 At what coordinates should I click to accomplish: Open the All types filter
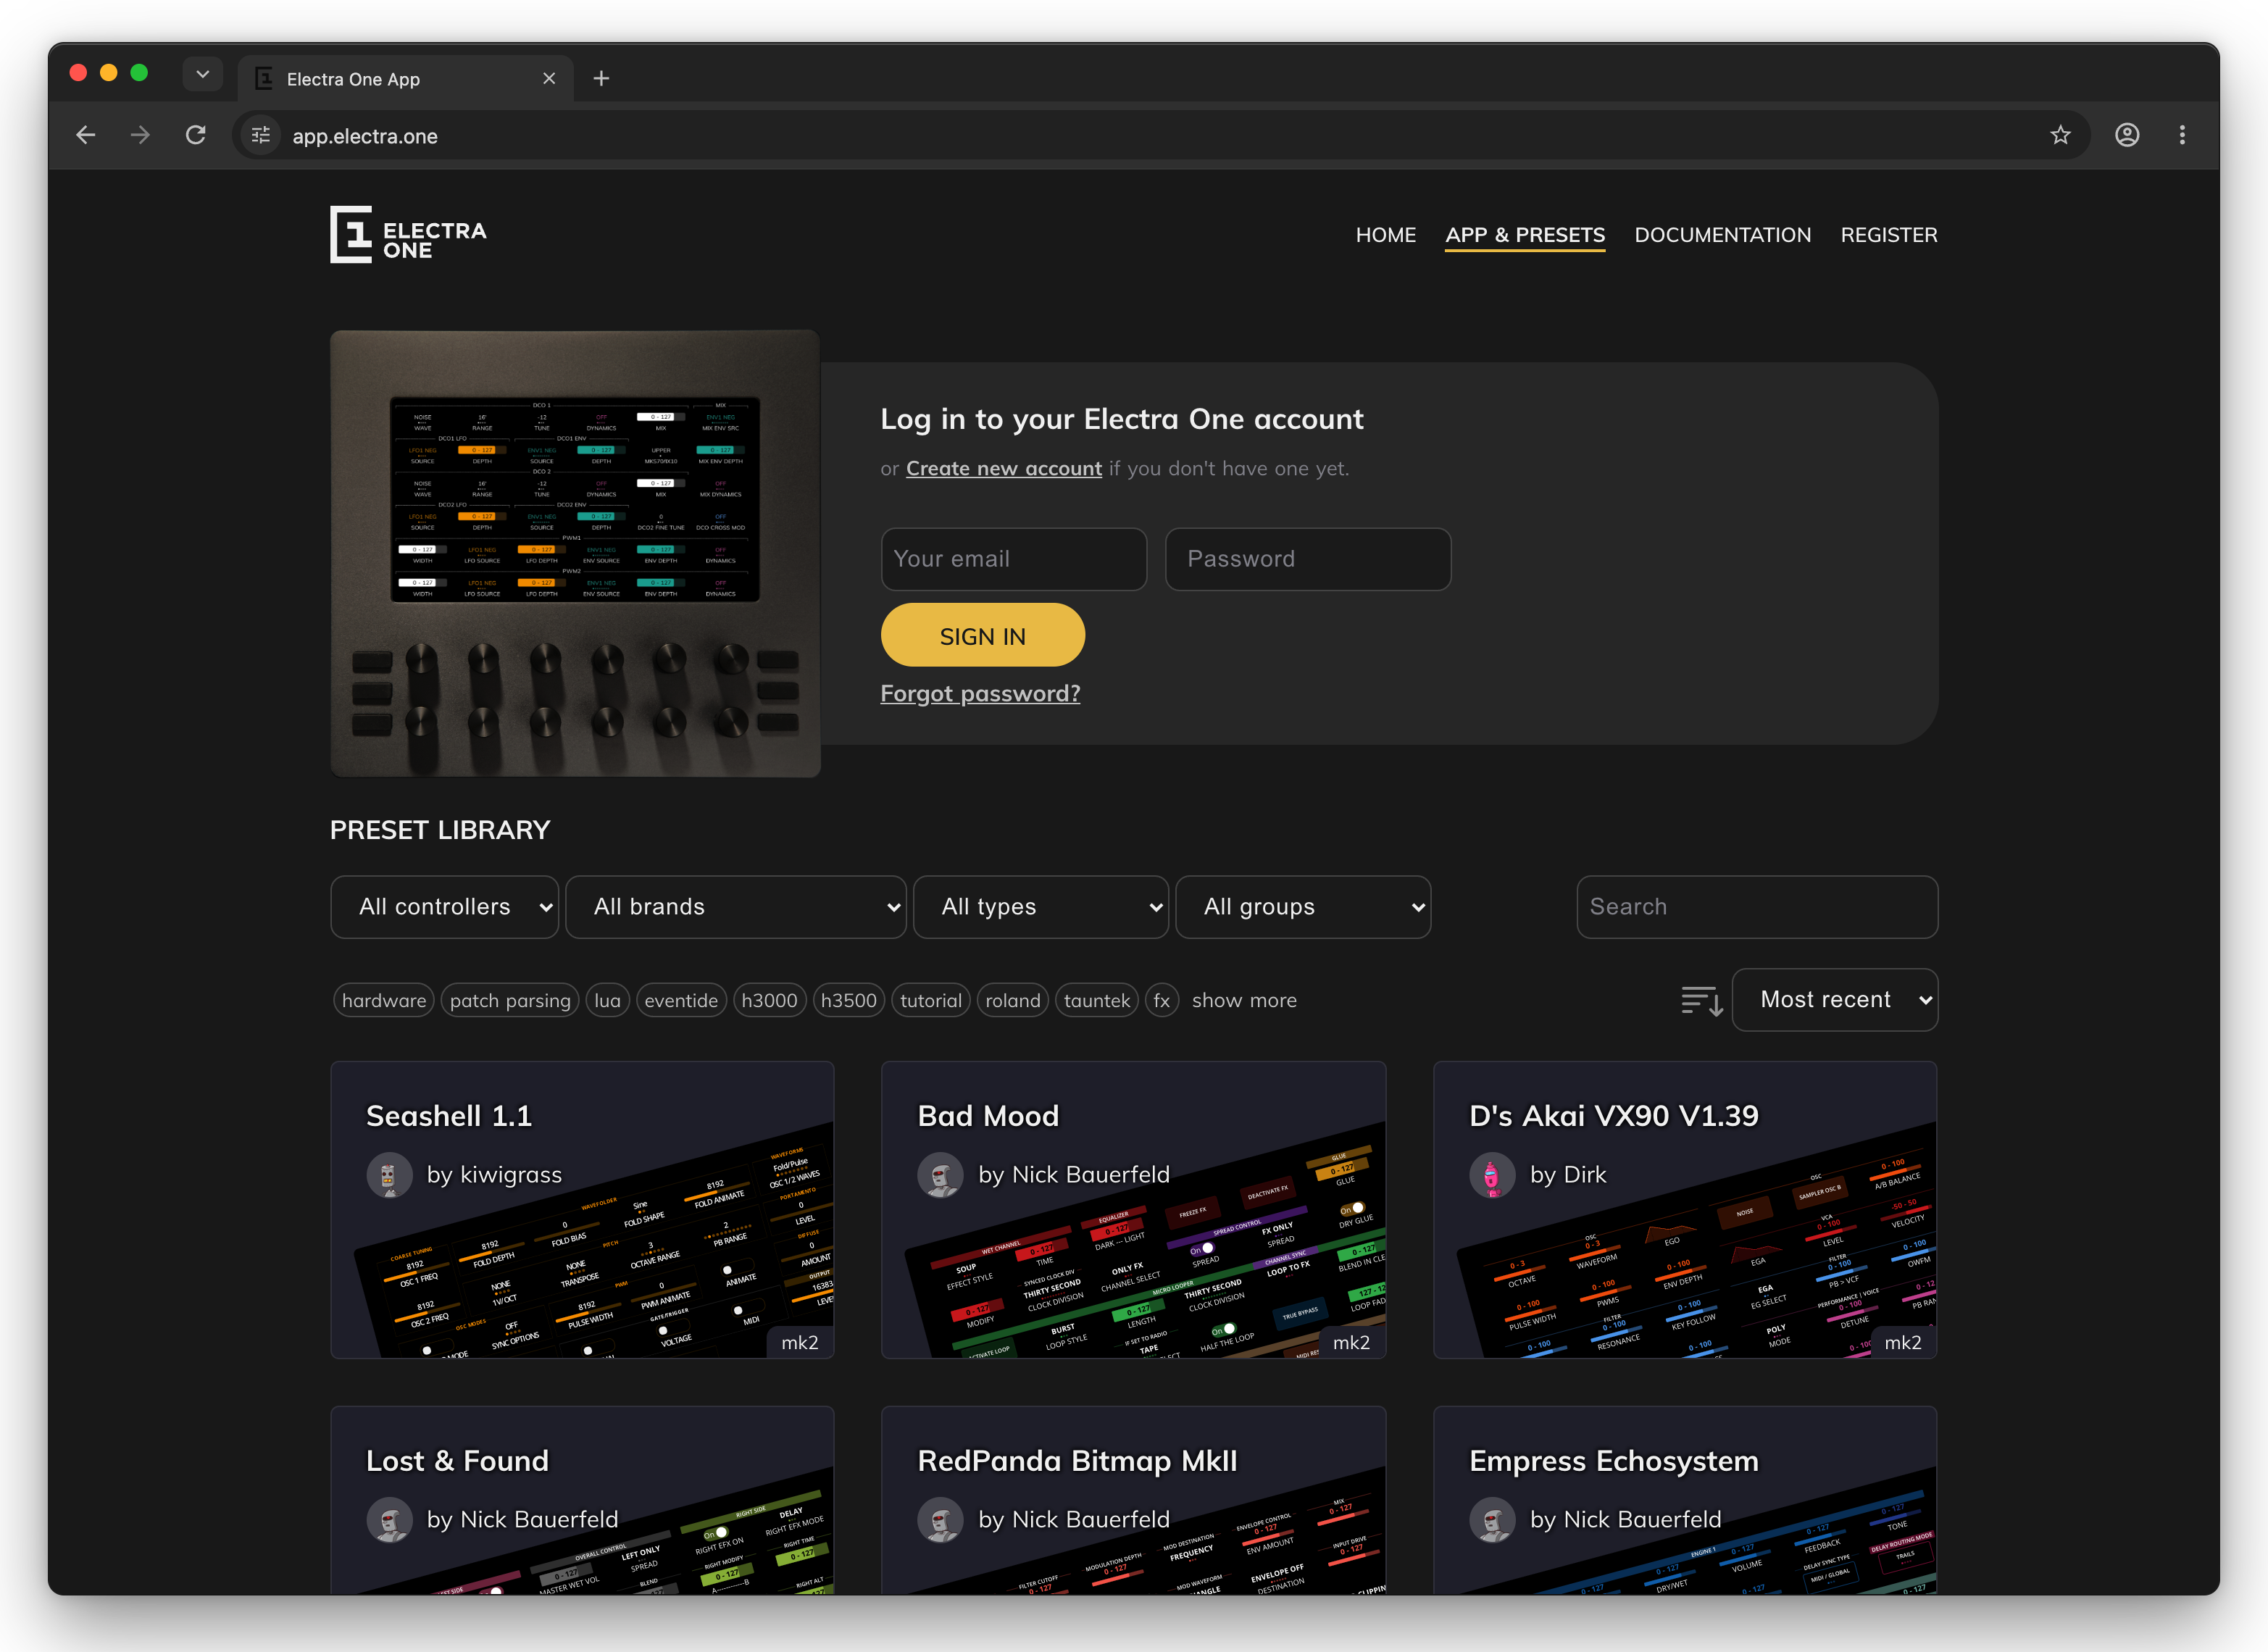click(x=1041, y=907)
